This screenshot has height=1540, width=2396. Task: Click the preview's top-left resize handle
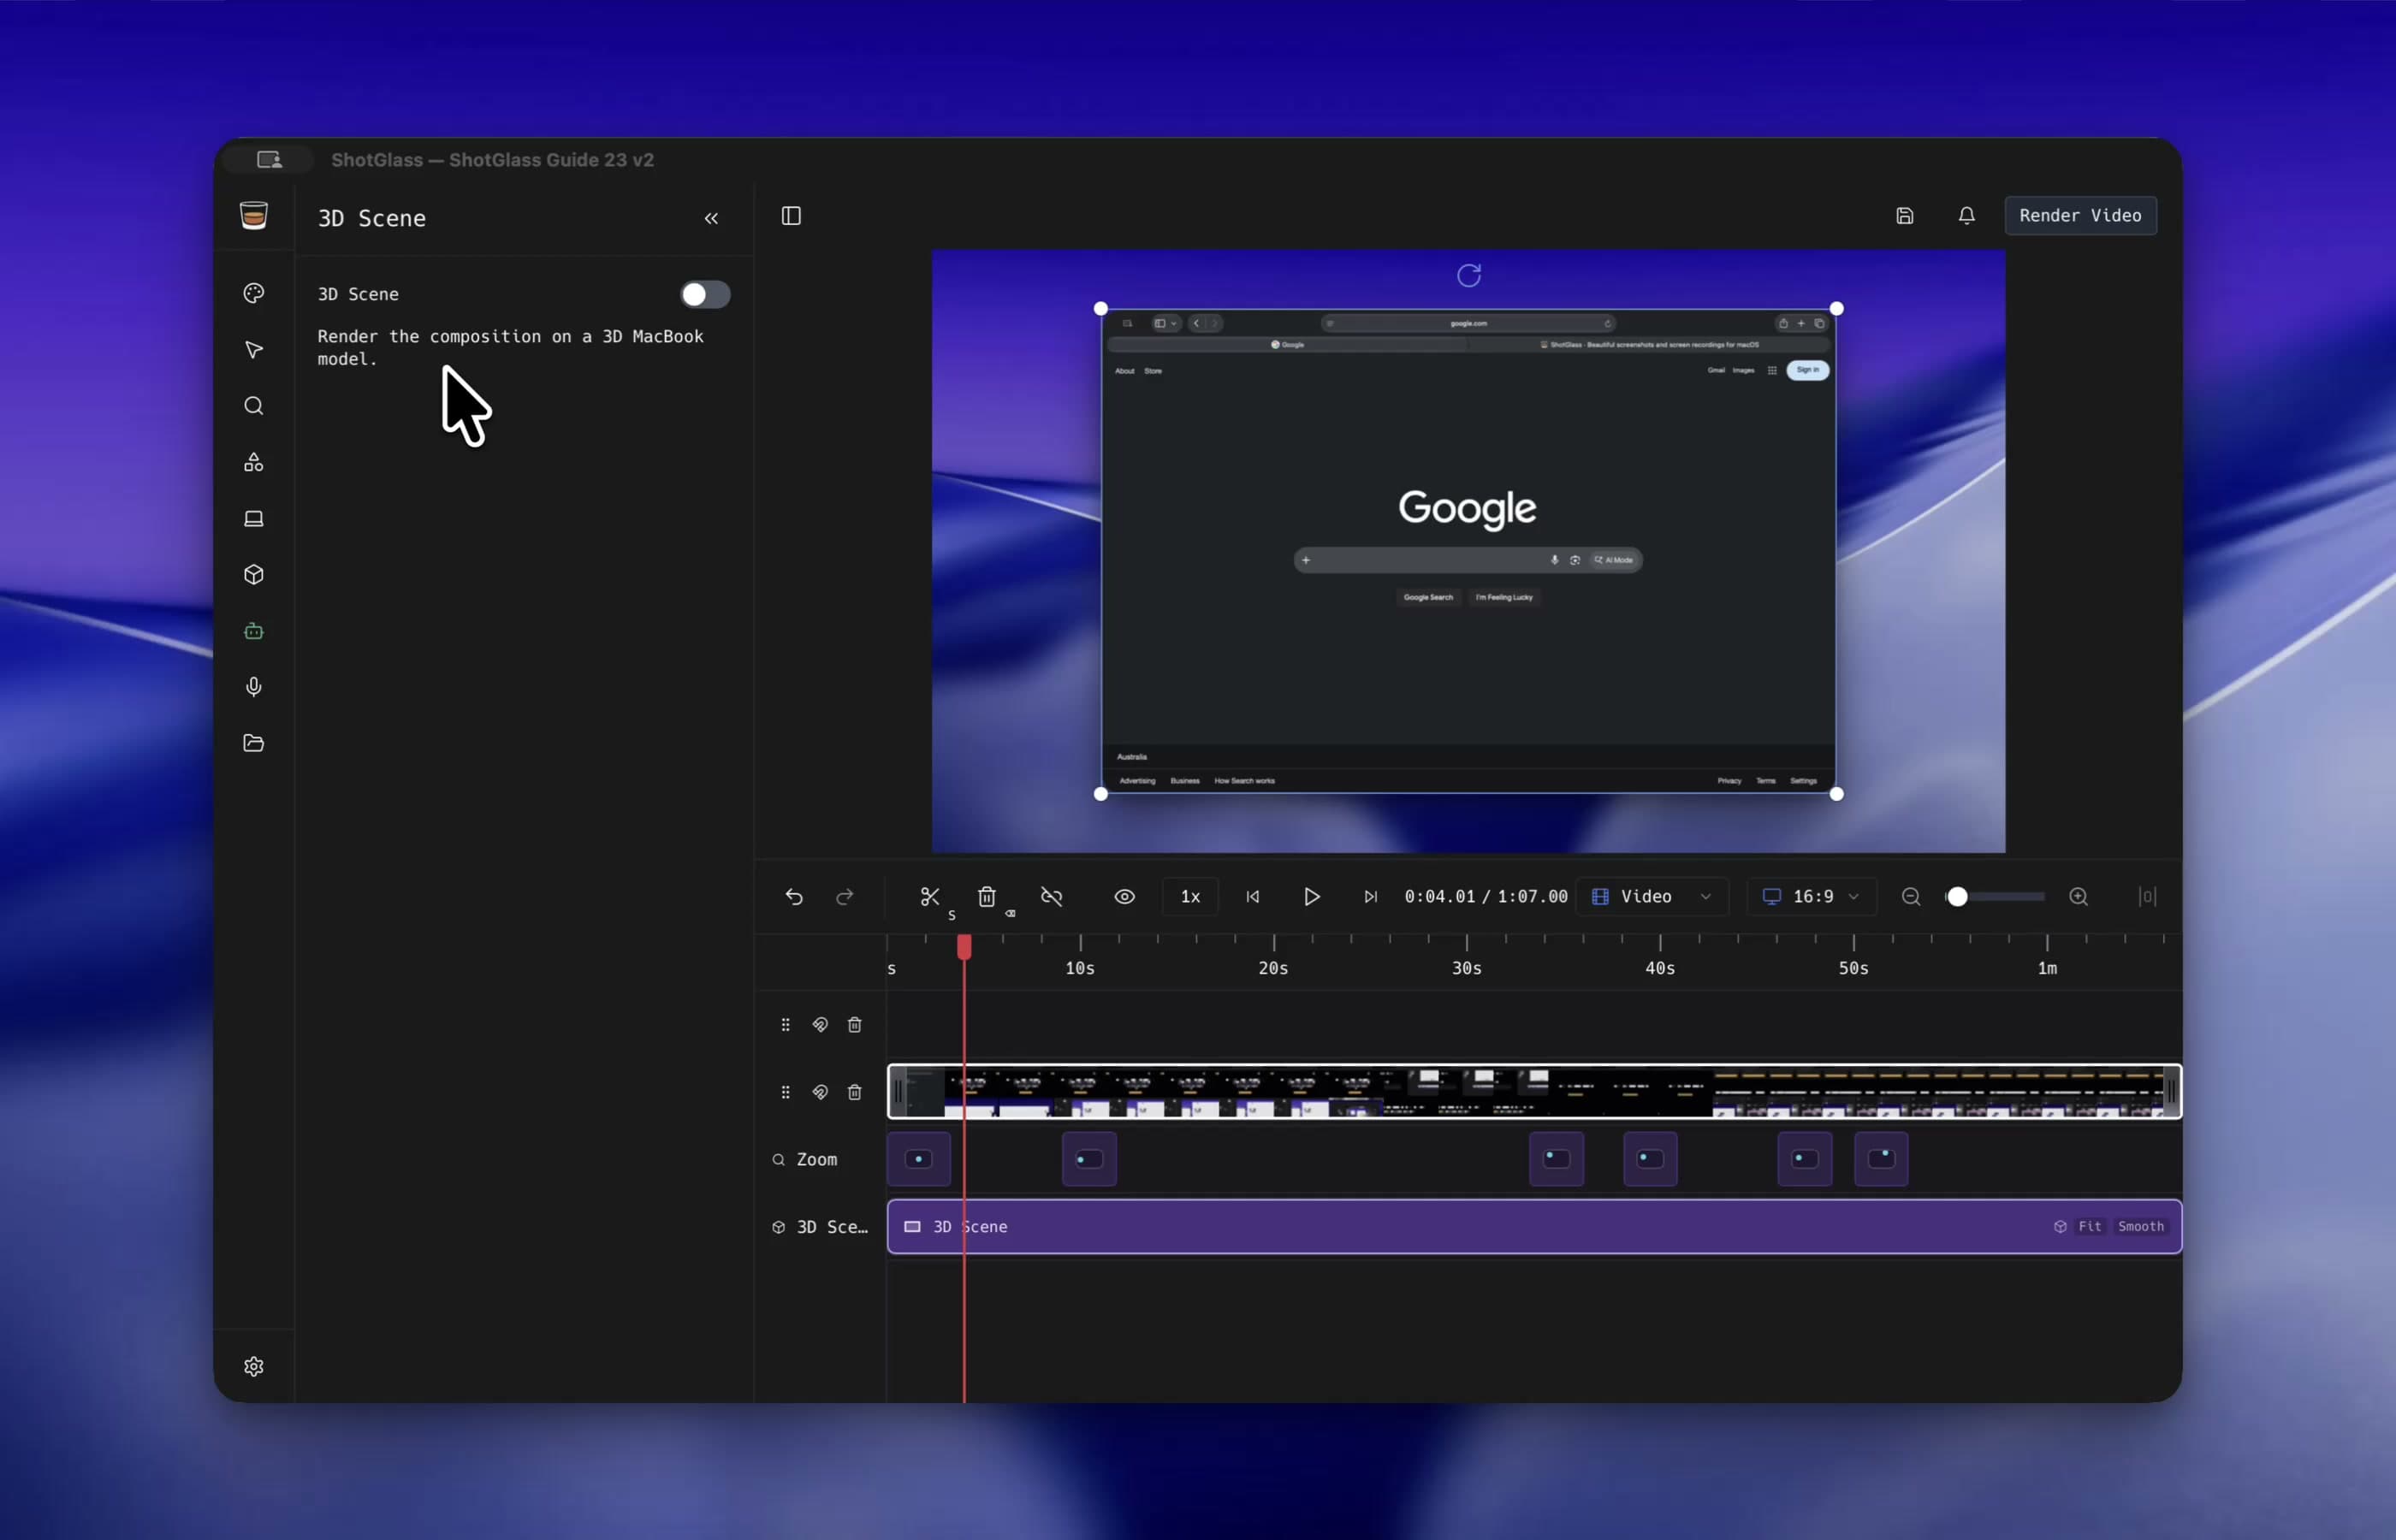click(x=1101, y=309)
